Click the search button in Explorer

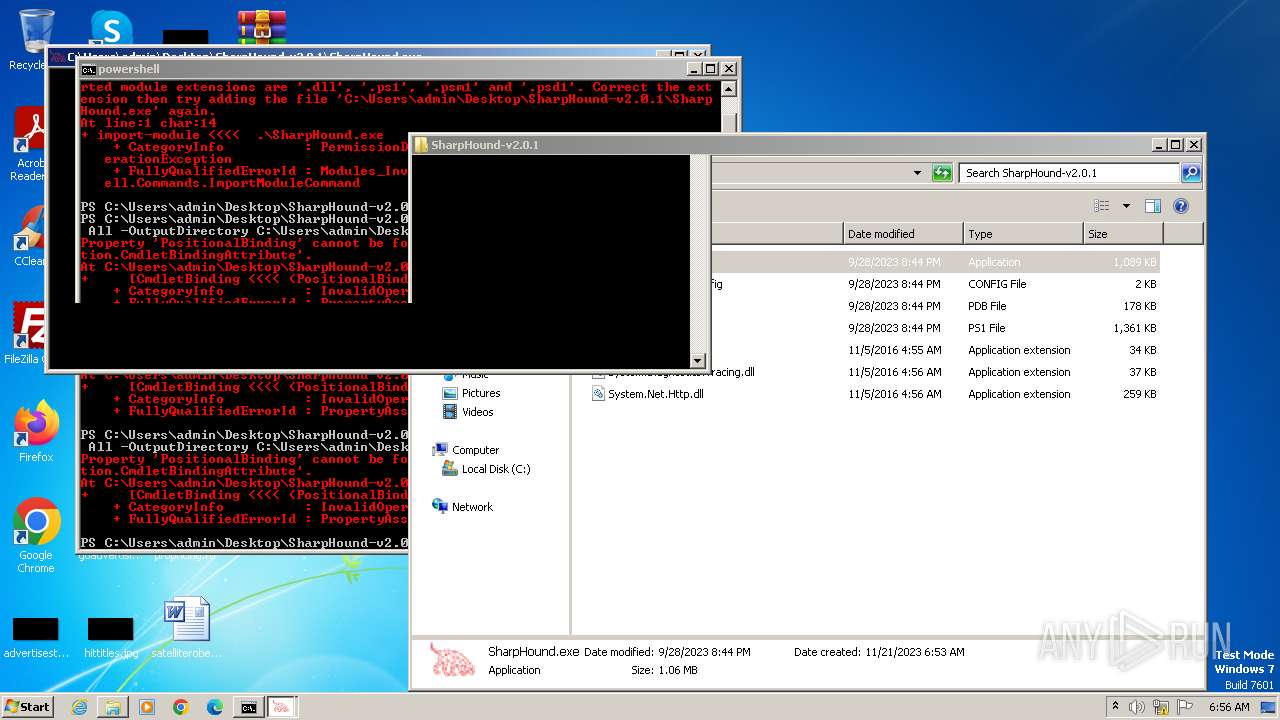[1191, 173]
